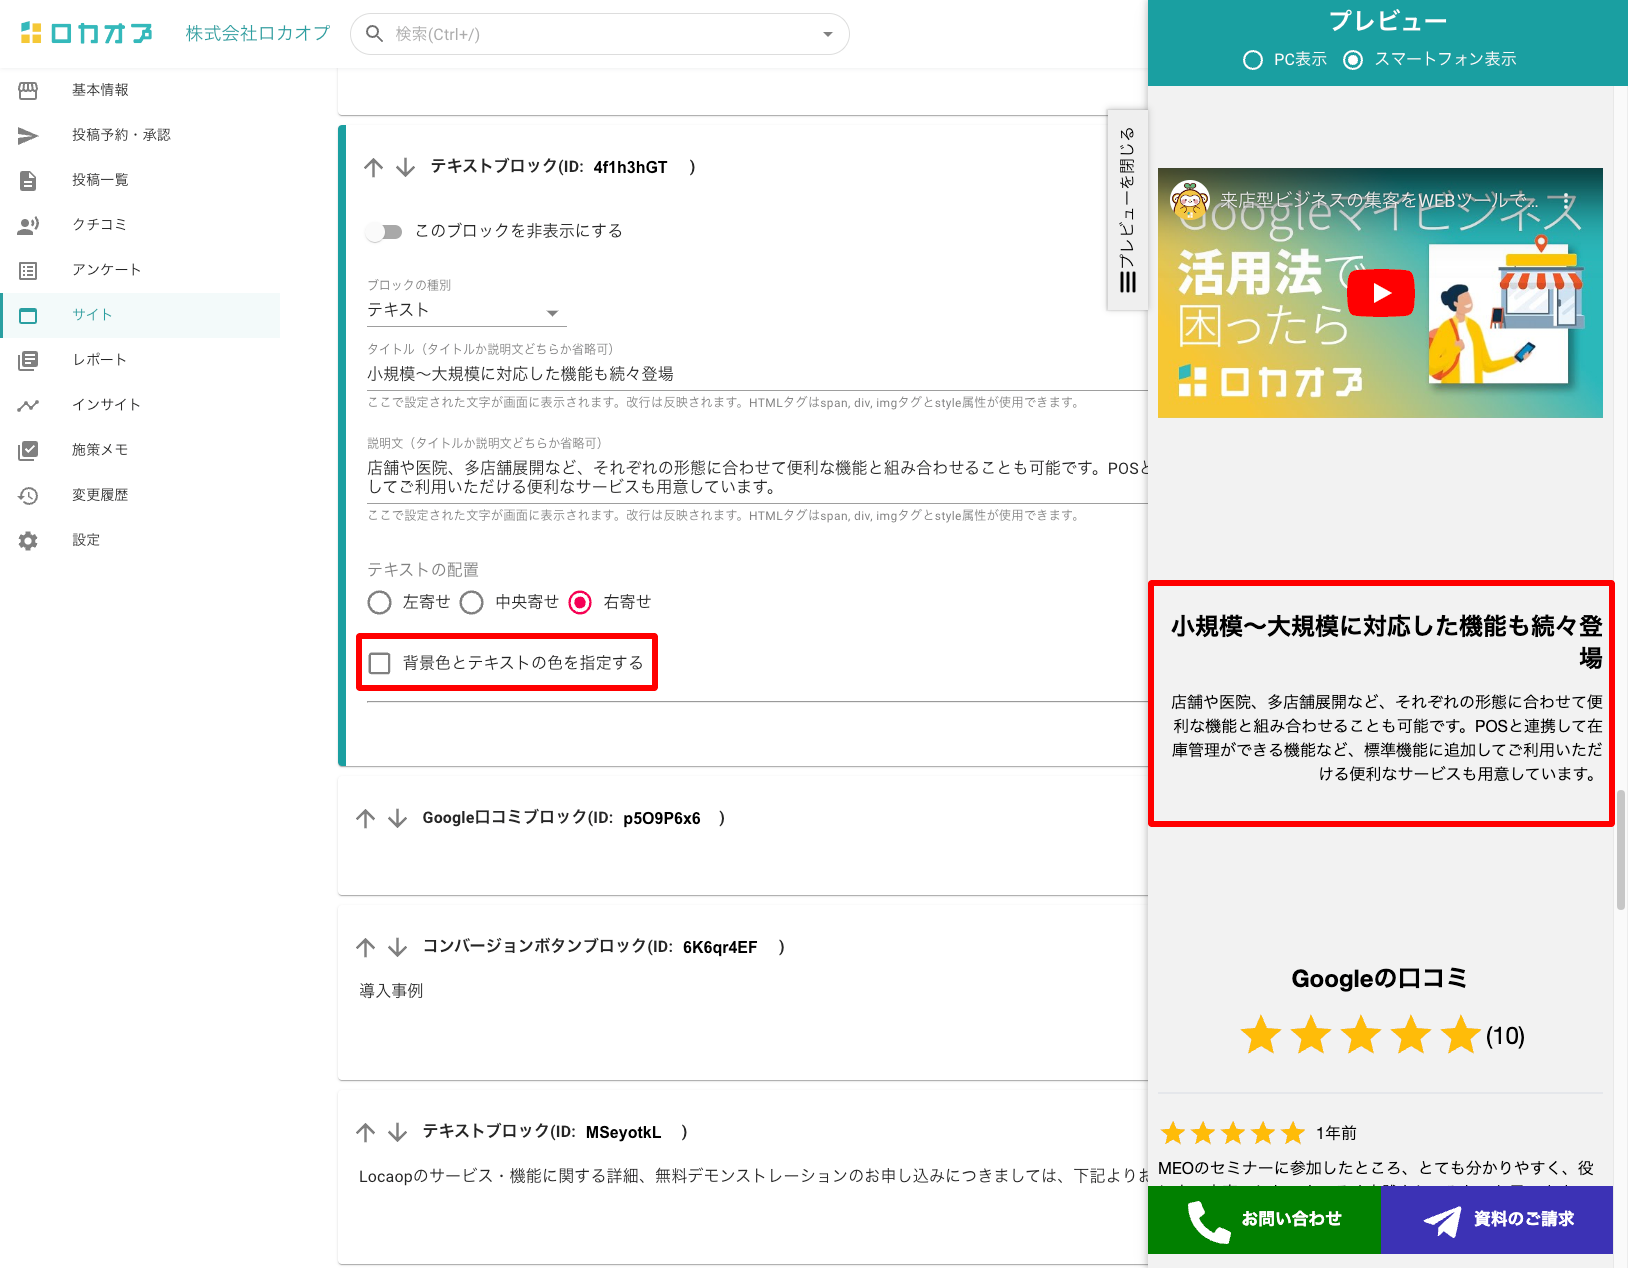
Task: Click the お問い合わせ button in preview
Action: click(x=1264, y=1219)
